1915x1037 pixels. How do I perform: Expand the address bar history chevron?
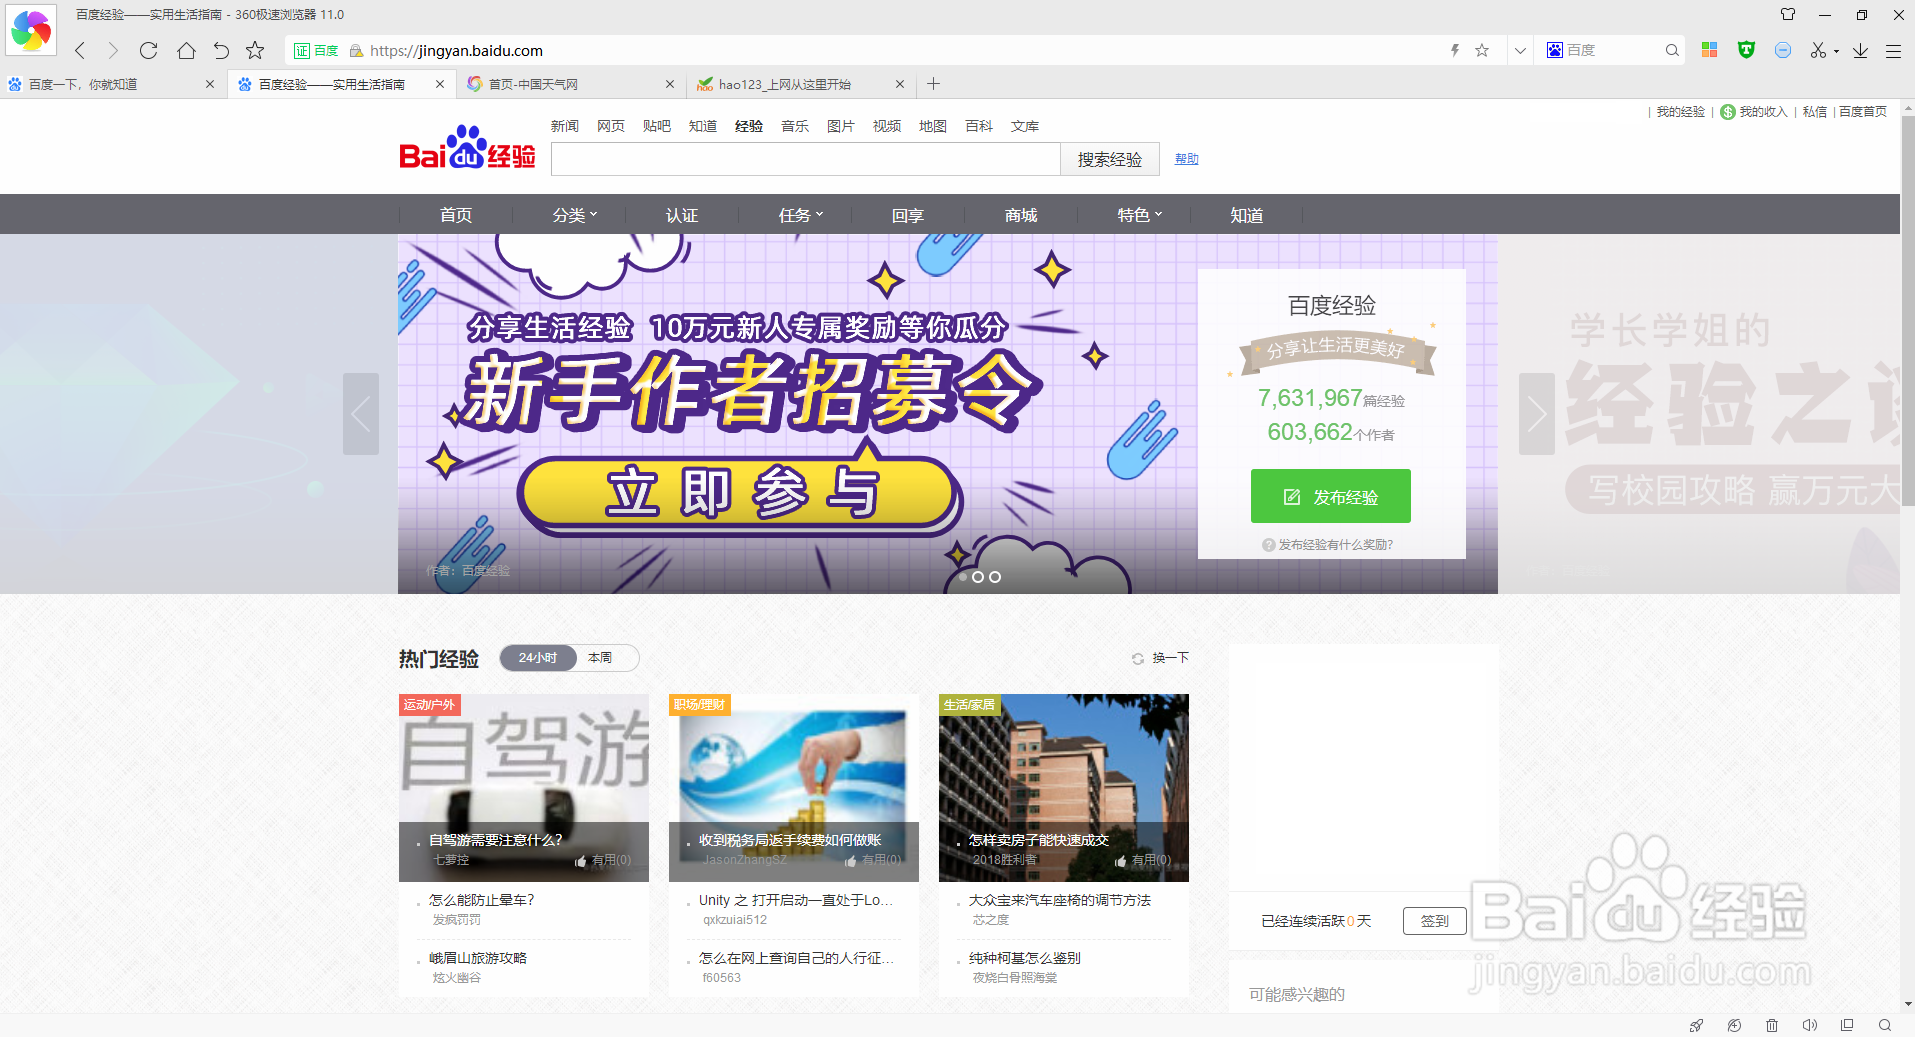1520,50
